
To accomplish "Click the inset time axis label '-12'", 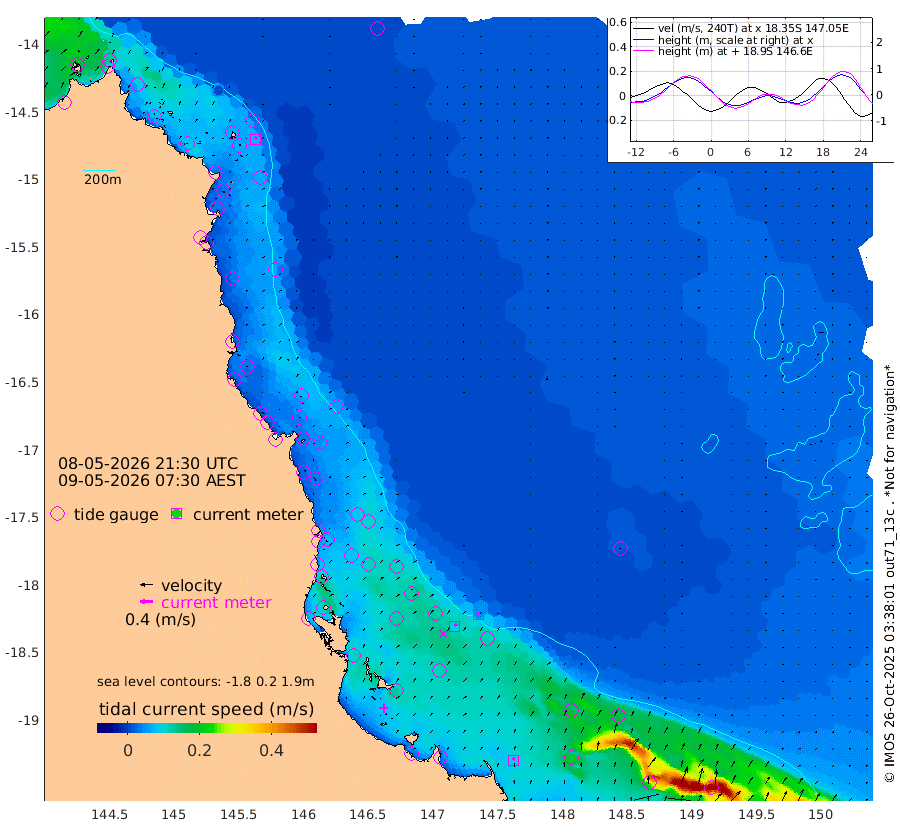I will 635,152.
